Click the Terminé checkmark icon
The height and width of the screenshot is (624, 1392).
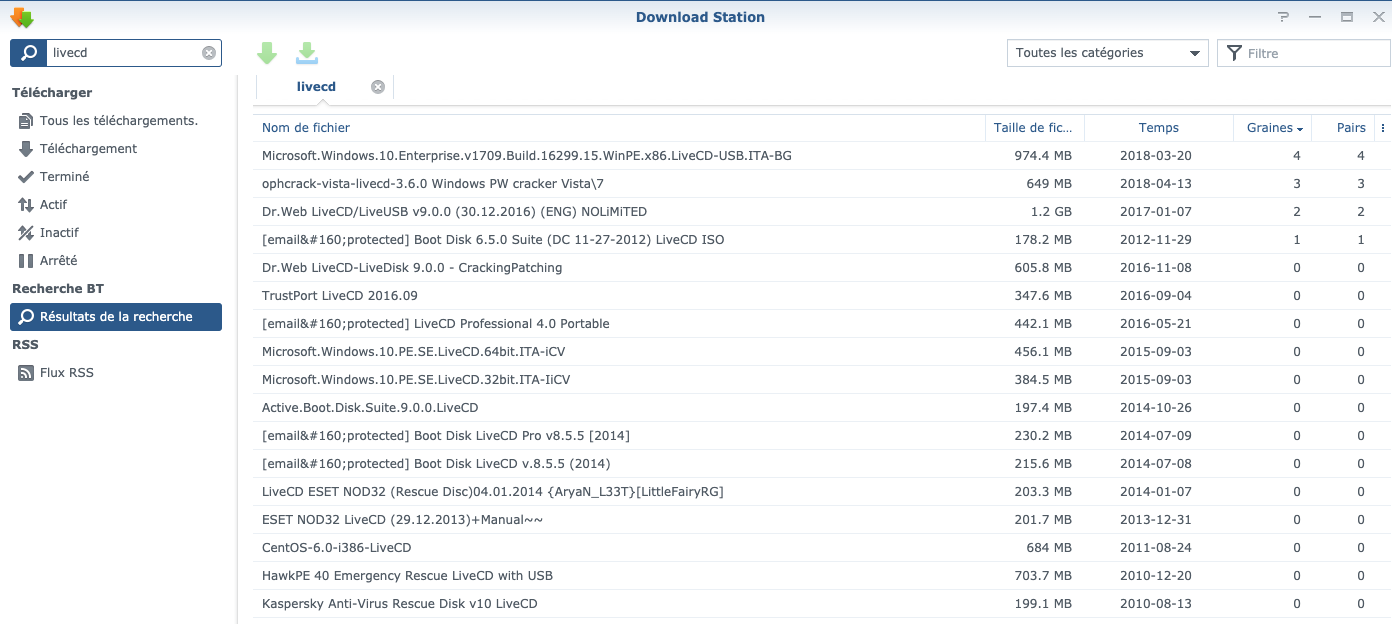click(x=26, y=177)
